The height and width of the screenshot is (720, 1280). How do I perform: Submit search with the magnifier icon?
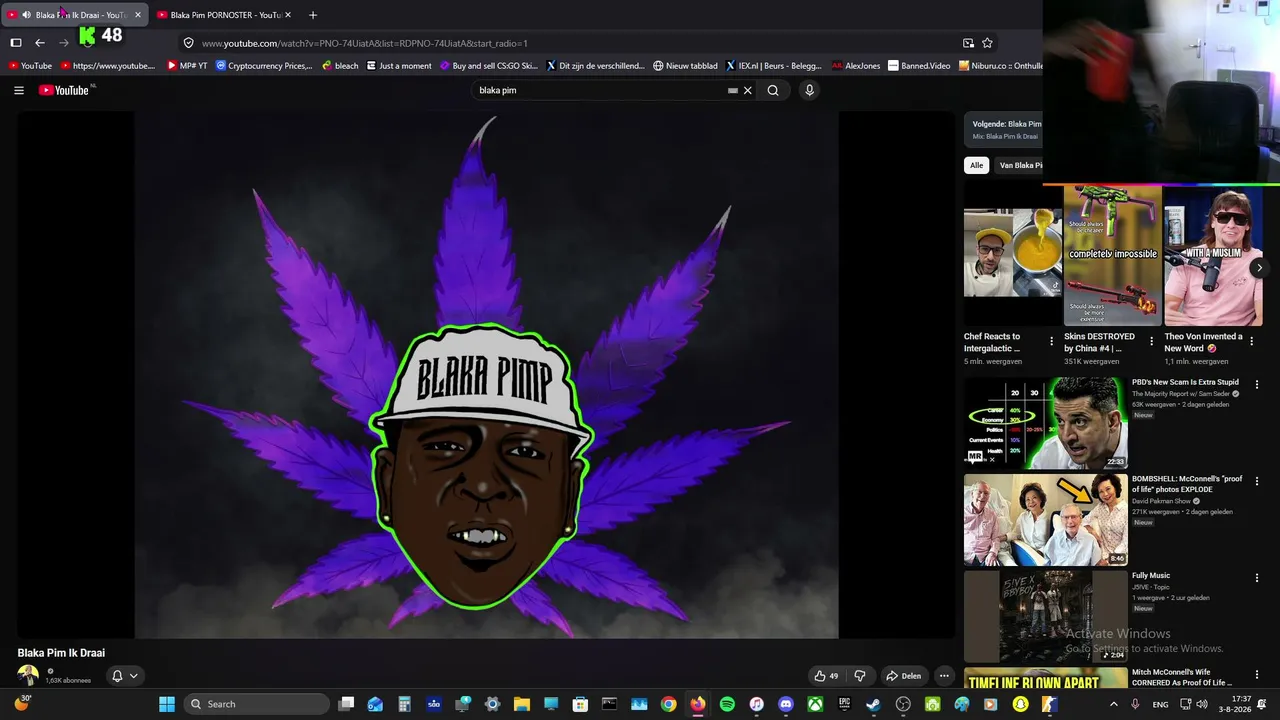773,90
